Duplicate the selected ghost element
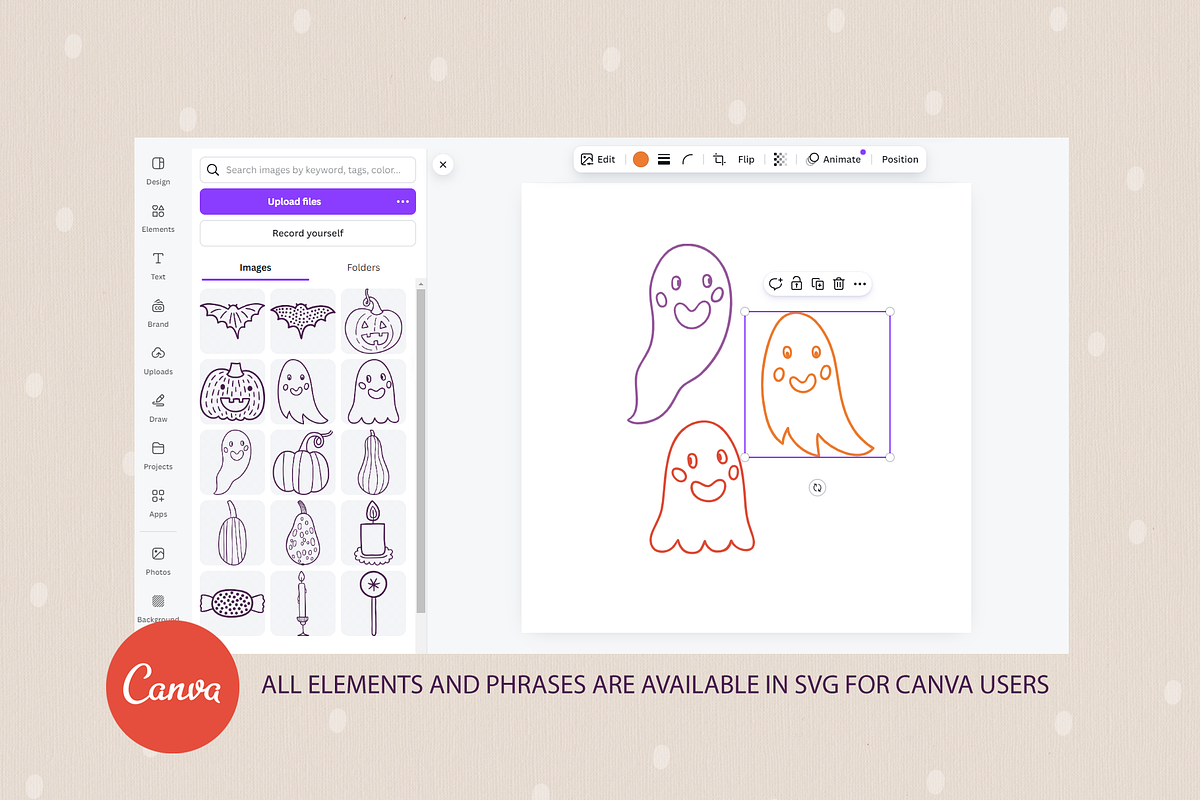 (818, 284)
